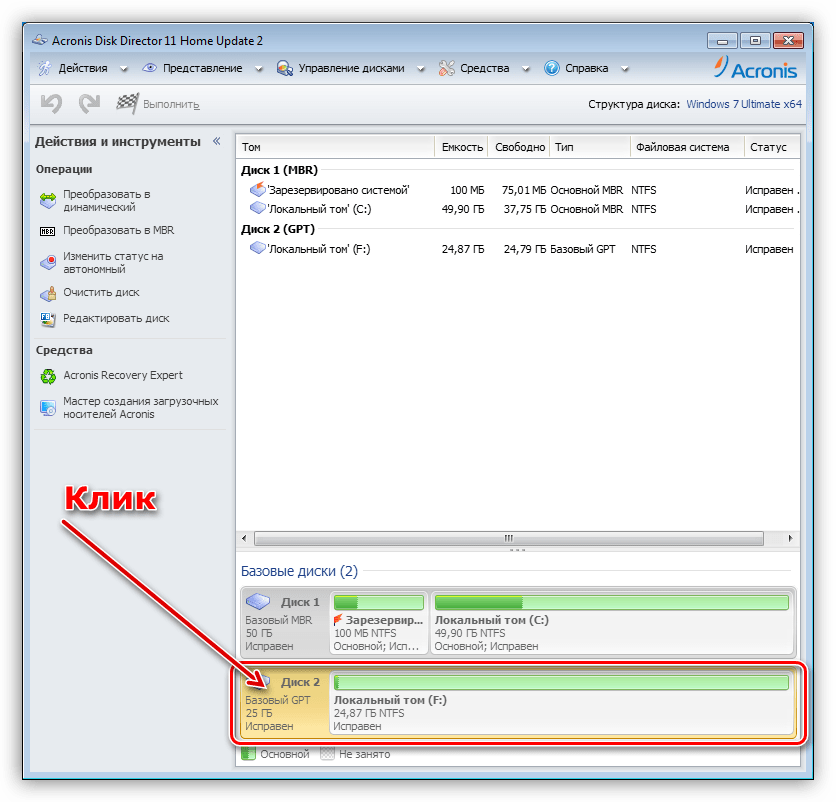Click the Convert to dynamic icon
The image size is (836, 802).
[x=48, y=200]
